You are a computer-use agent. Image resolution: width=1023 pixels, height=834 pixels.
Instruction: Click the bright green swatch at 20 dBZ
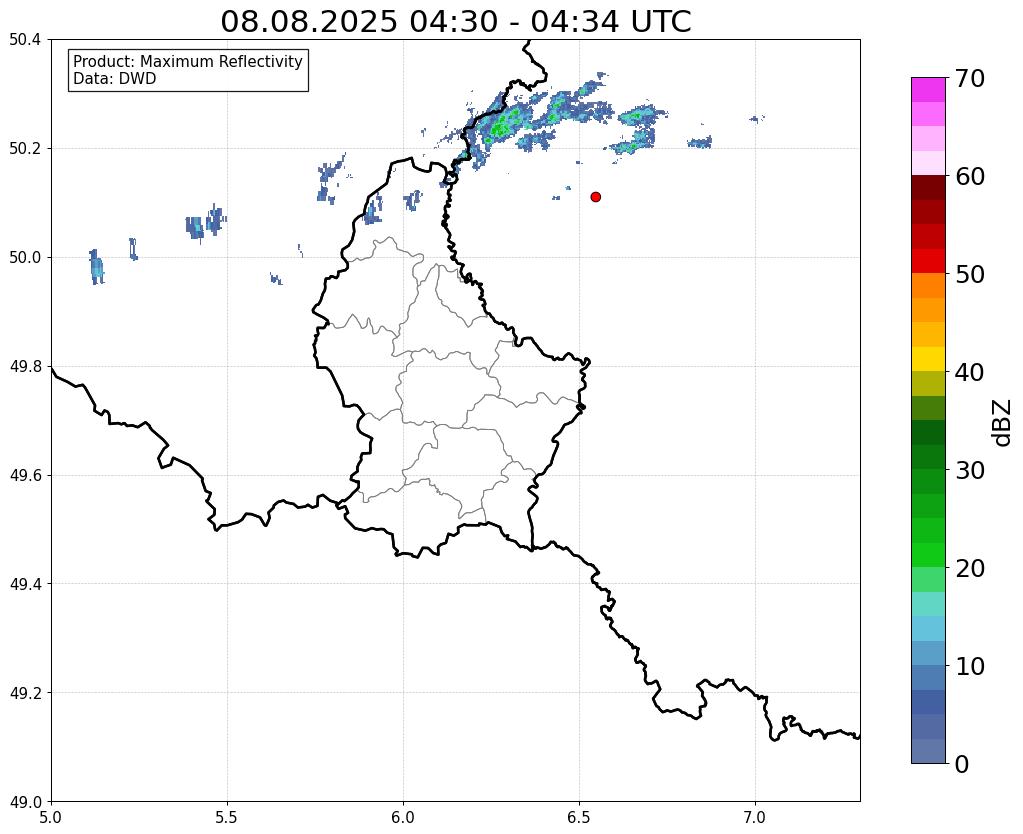coord(928,555)
